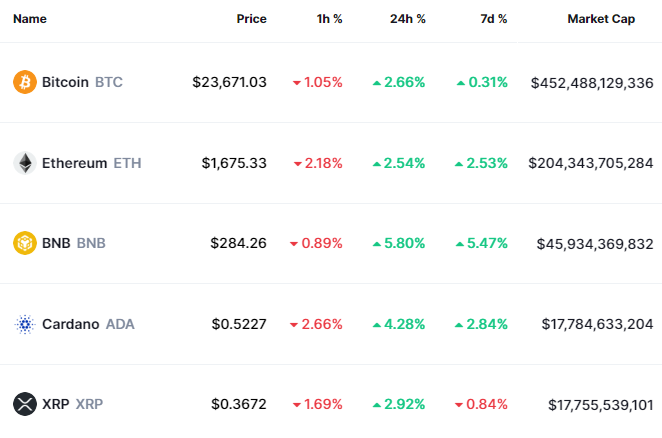Sort by 24h % column header
The image size is (662, 438).
(407, 19)
